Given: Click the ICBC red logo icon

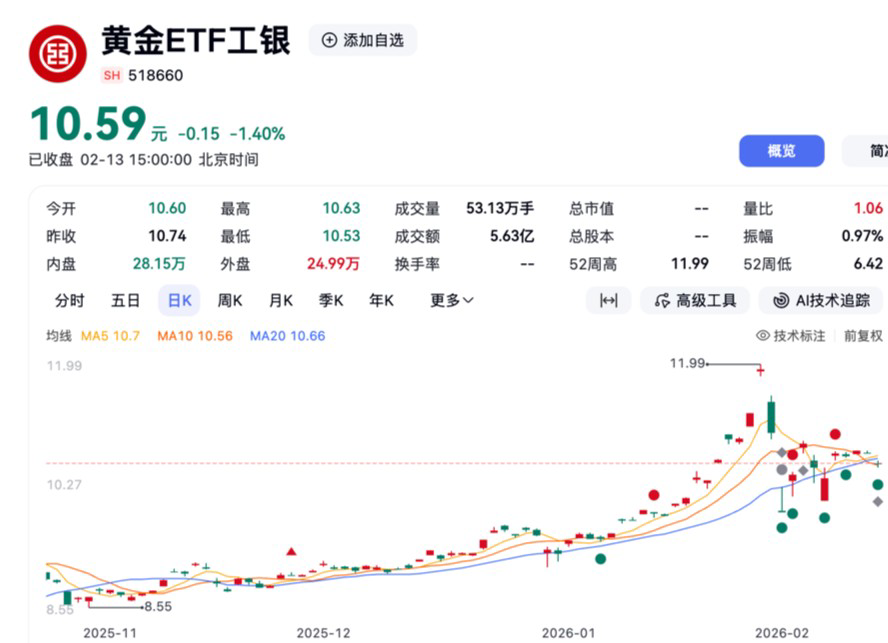Looking at the screenshot, I should tap(57, 53).
